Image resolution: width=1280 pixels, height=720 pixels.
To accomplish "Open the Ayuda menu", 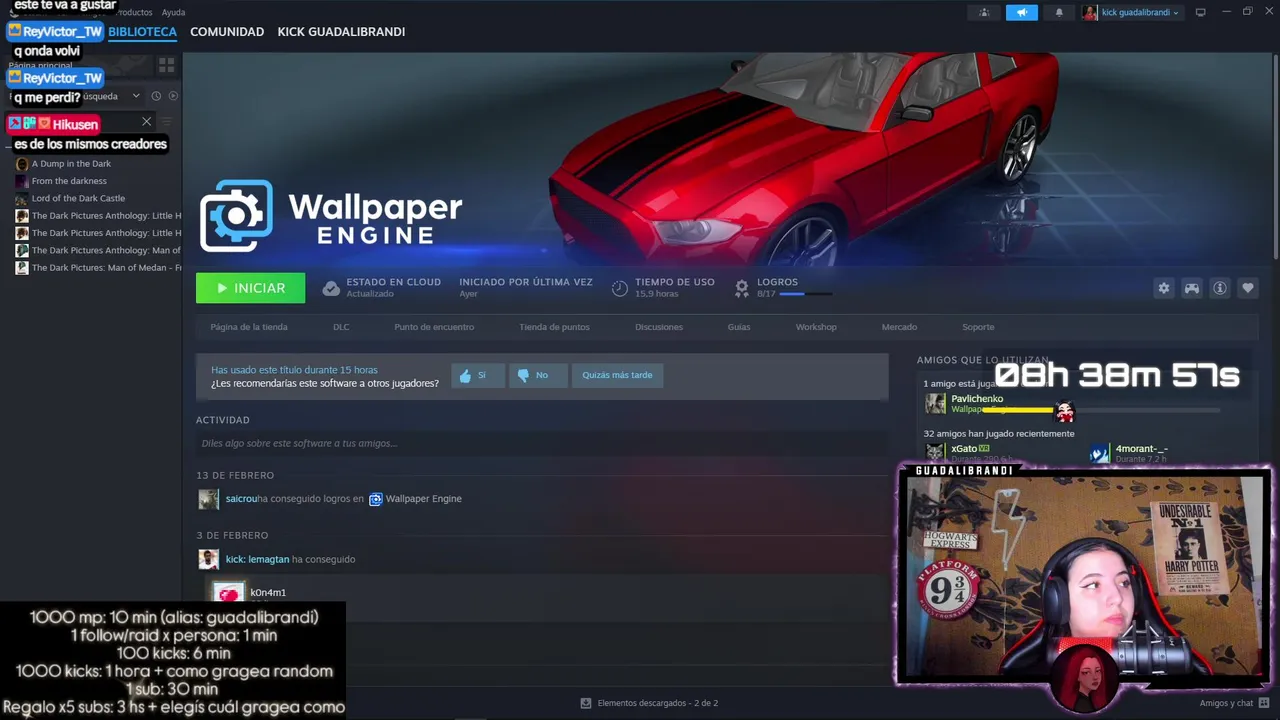I will tap(173, 13).
